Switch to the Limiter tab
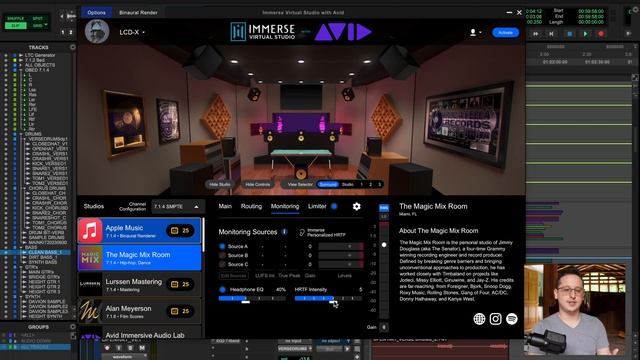640x360 pixels. pyautogui.click(x=317, y=207)
